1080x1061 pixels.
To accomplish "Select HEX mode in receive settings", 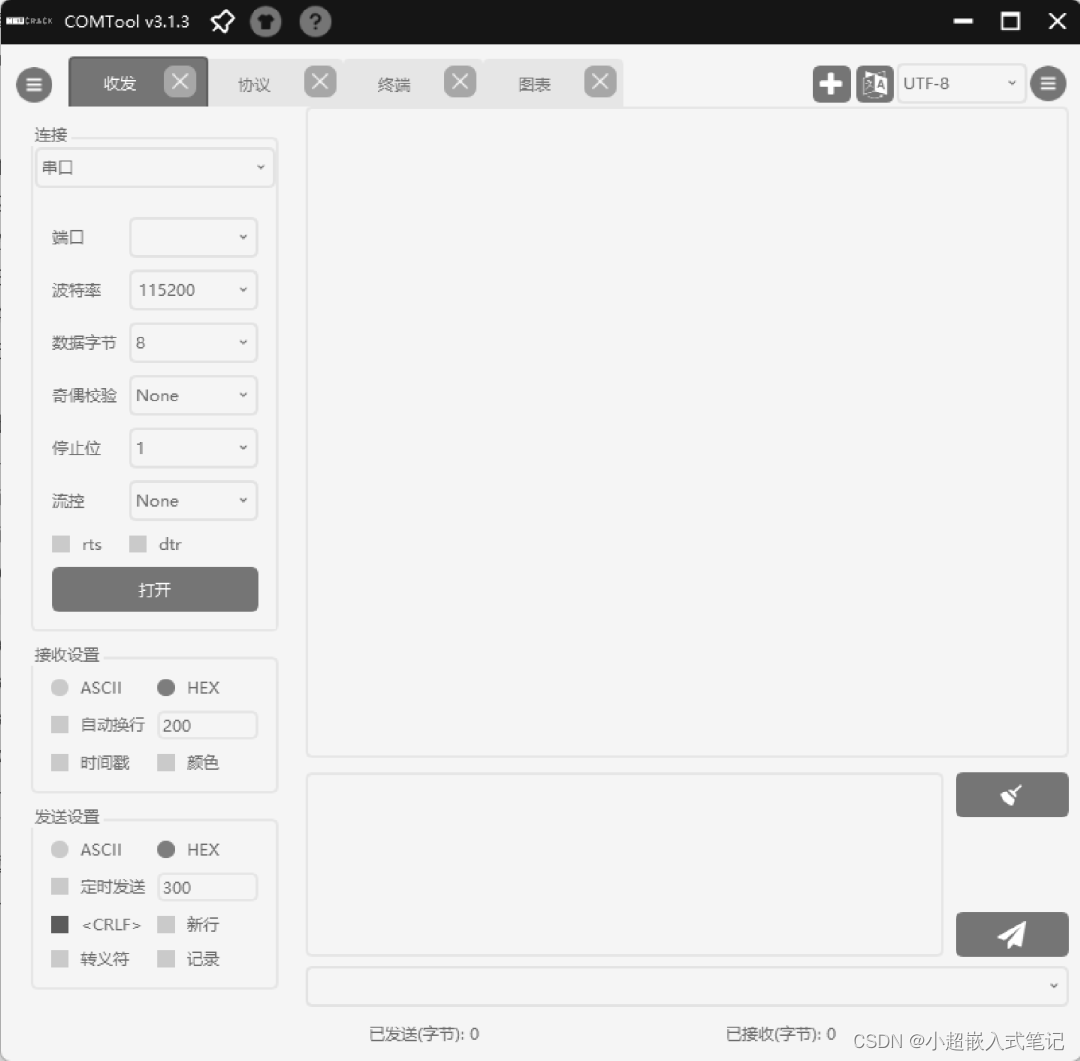I will 164,687.
